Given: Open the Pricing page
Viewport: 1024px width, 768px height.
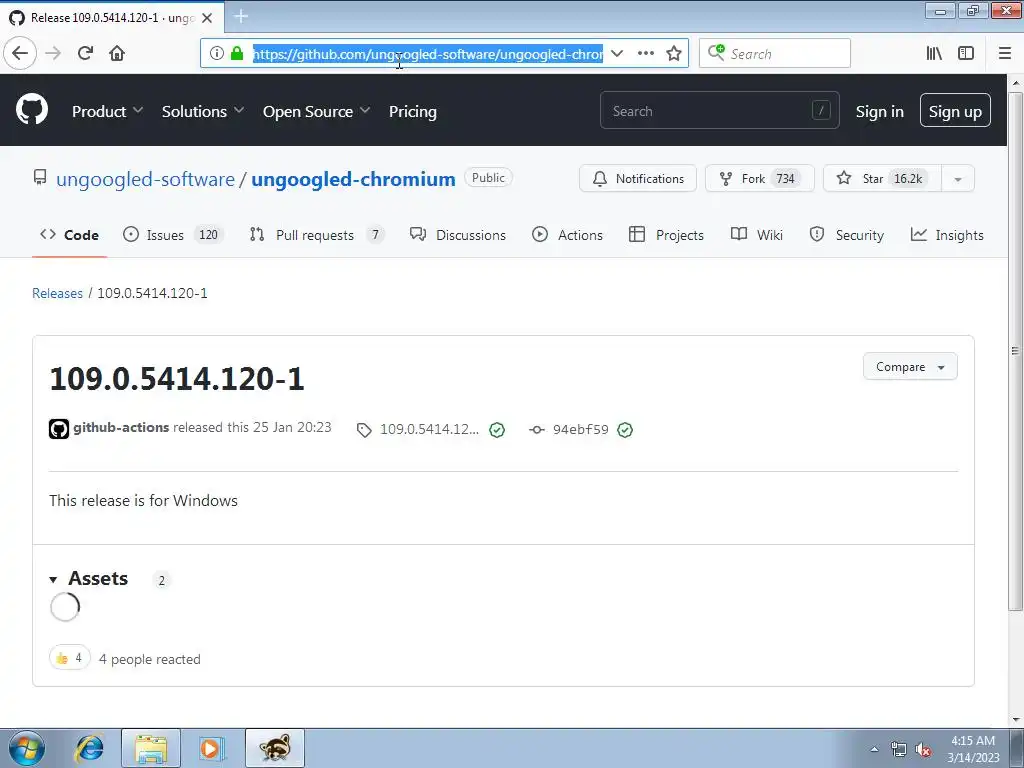Looking at the screenshot, I should point(413,112).
